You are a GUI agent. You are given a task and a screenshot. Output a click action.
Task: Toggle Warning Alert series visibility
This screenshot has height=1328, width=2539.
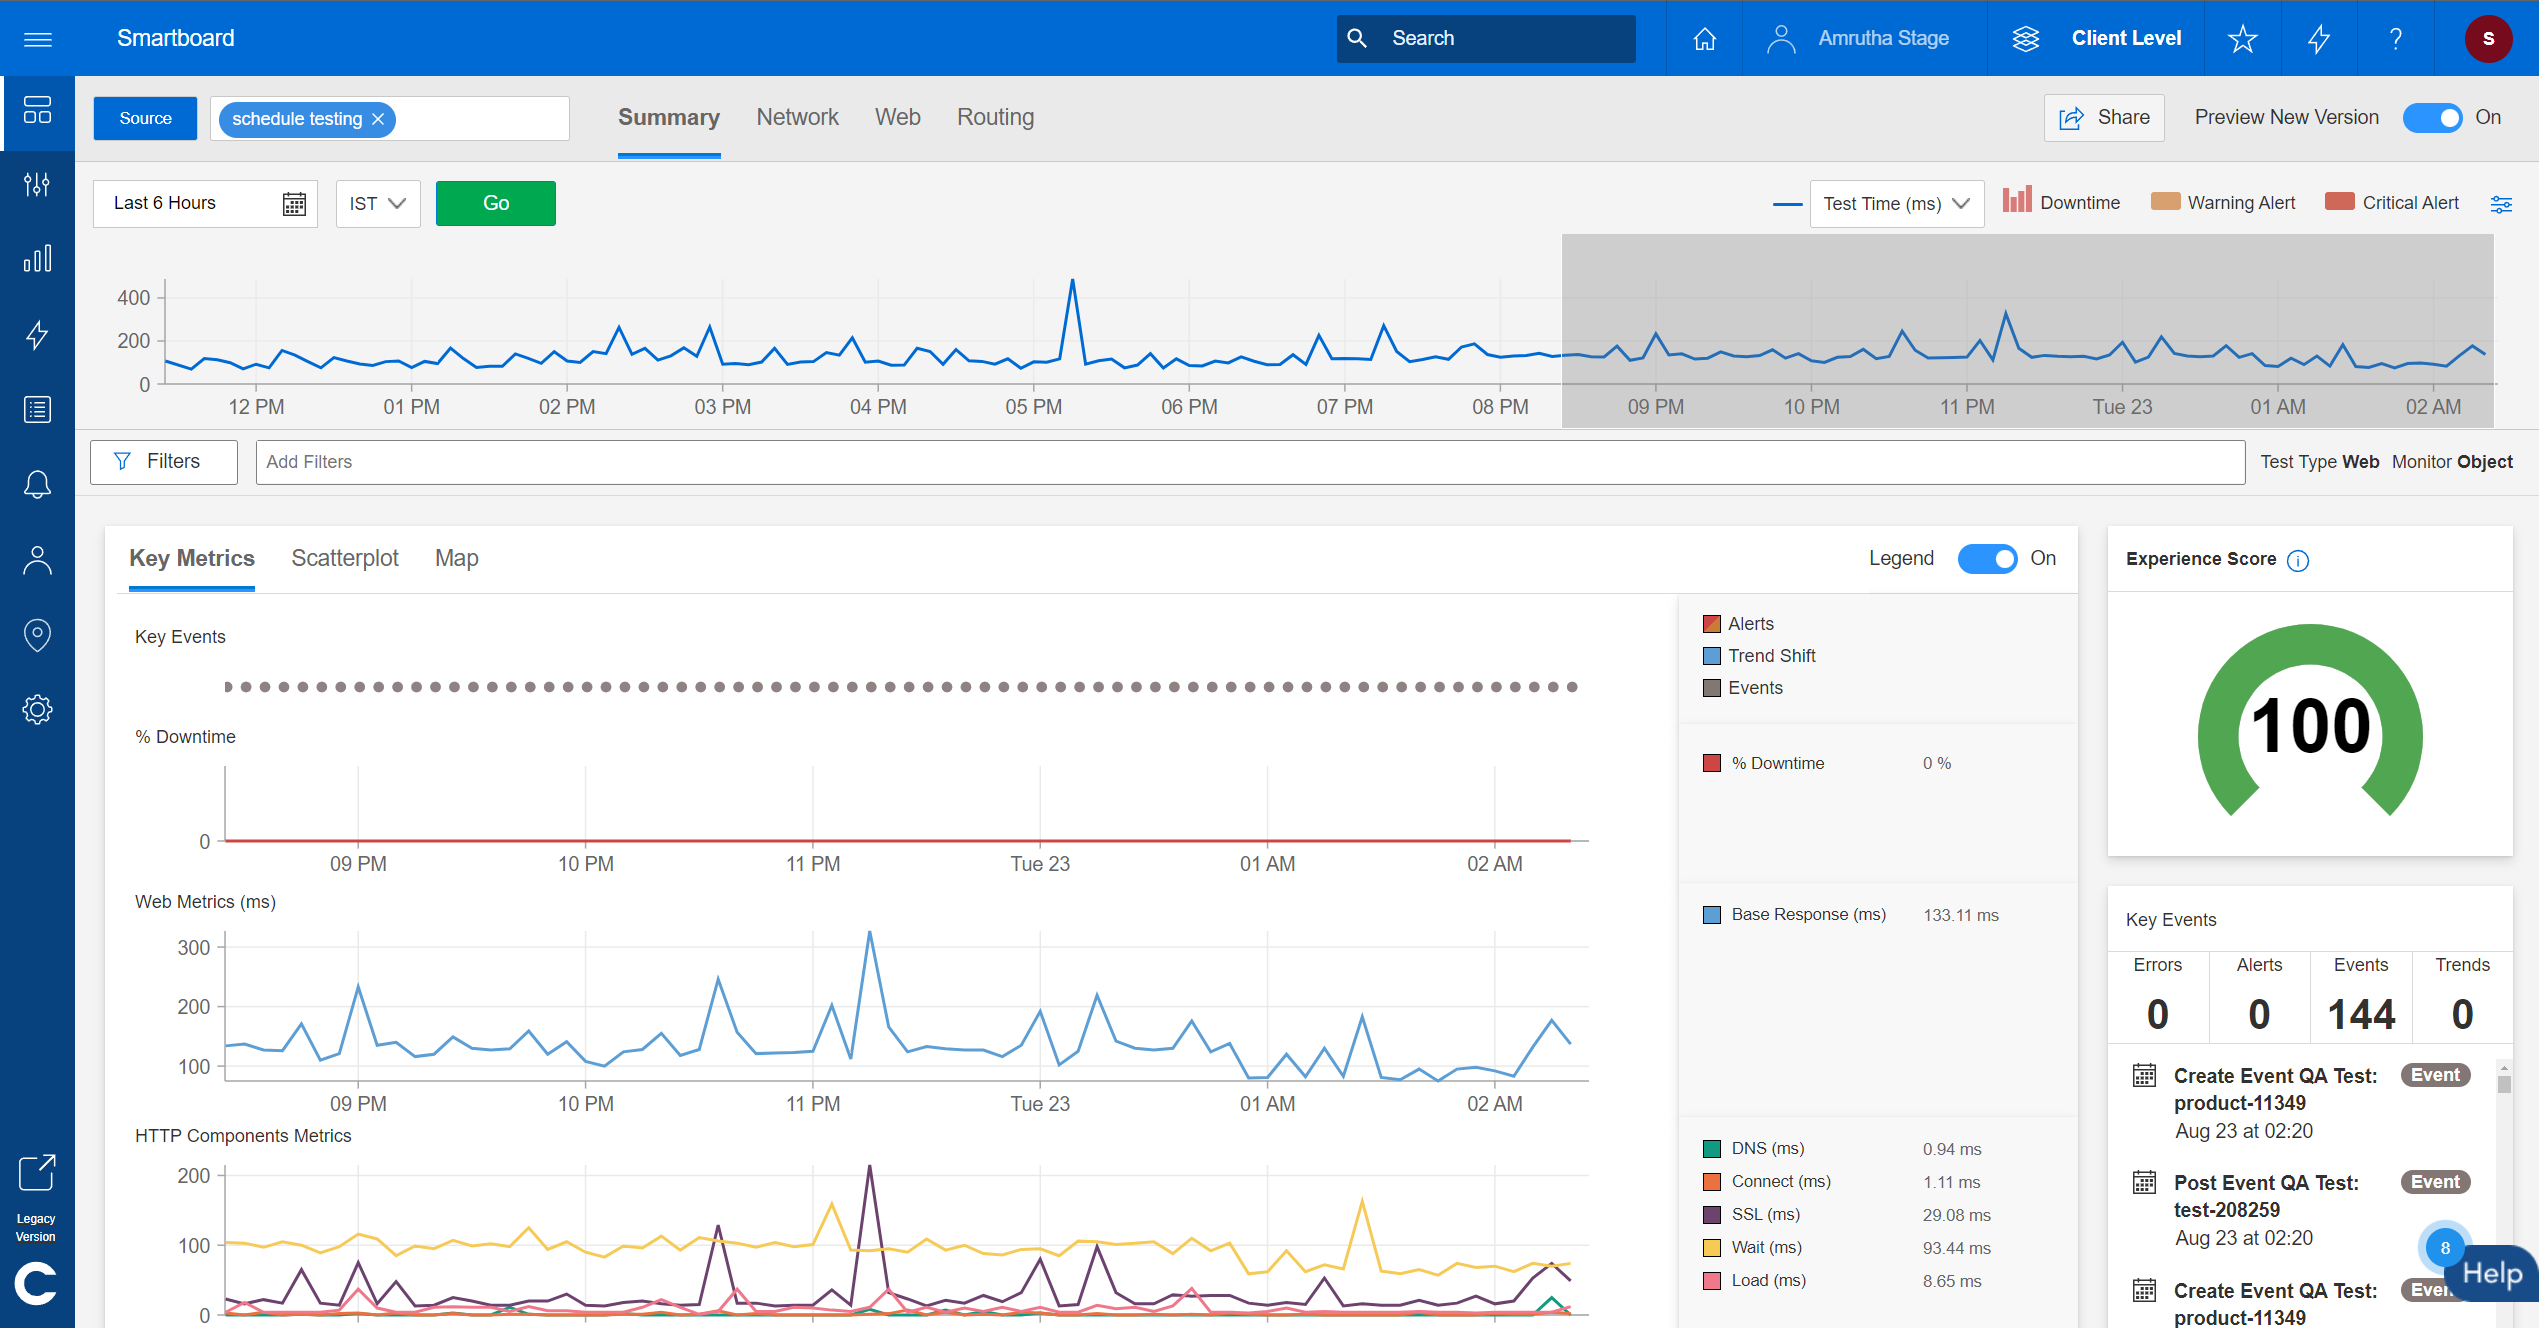pos(2223,202)
